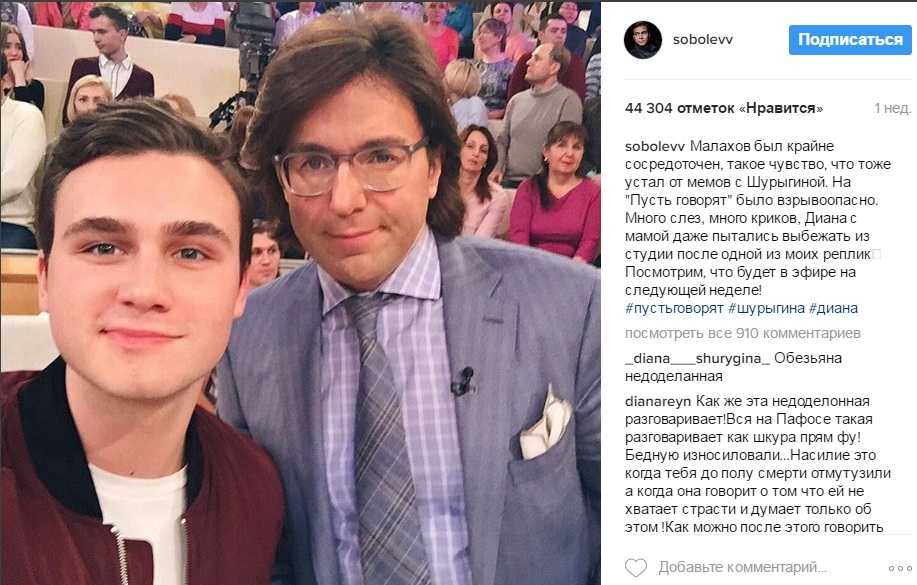The height and width of the screenshot is (585, 917).
Task: Click the 44 304 likes count
Action: (x=723, y=108)
